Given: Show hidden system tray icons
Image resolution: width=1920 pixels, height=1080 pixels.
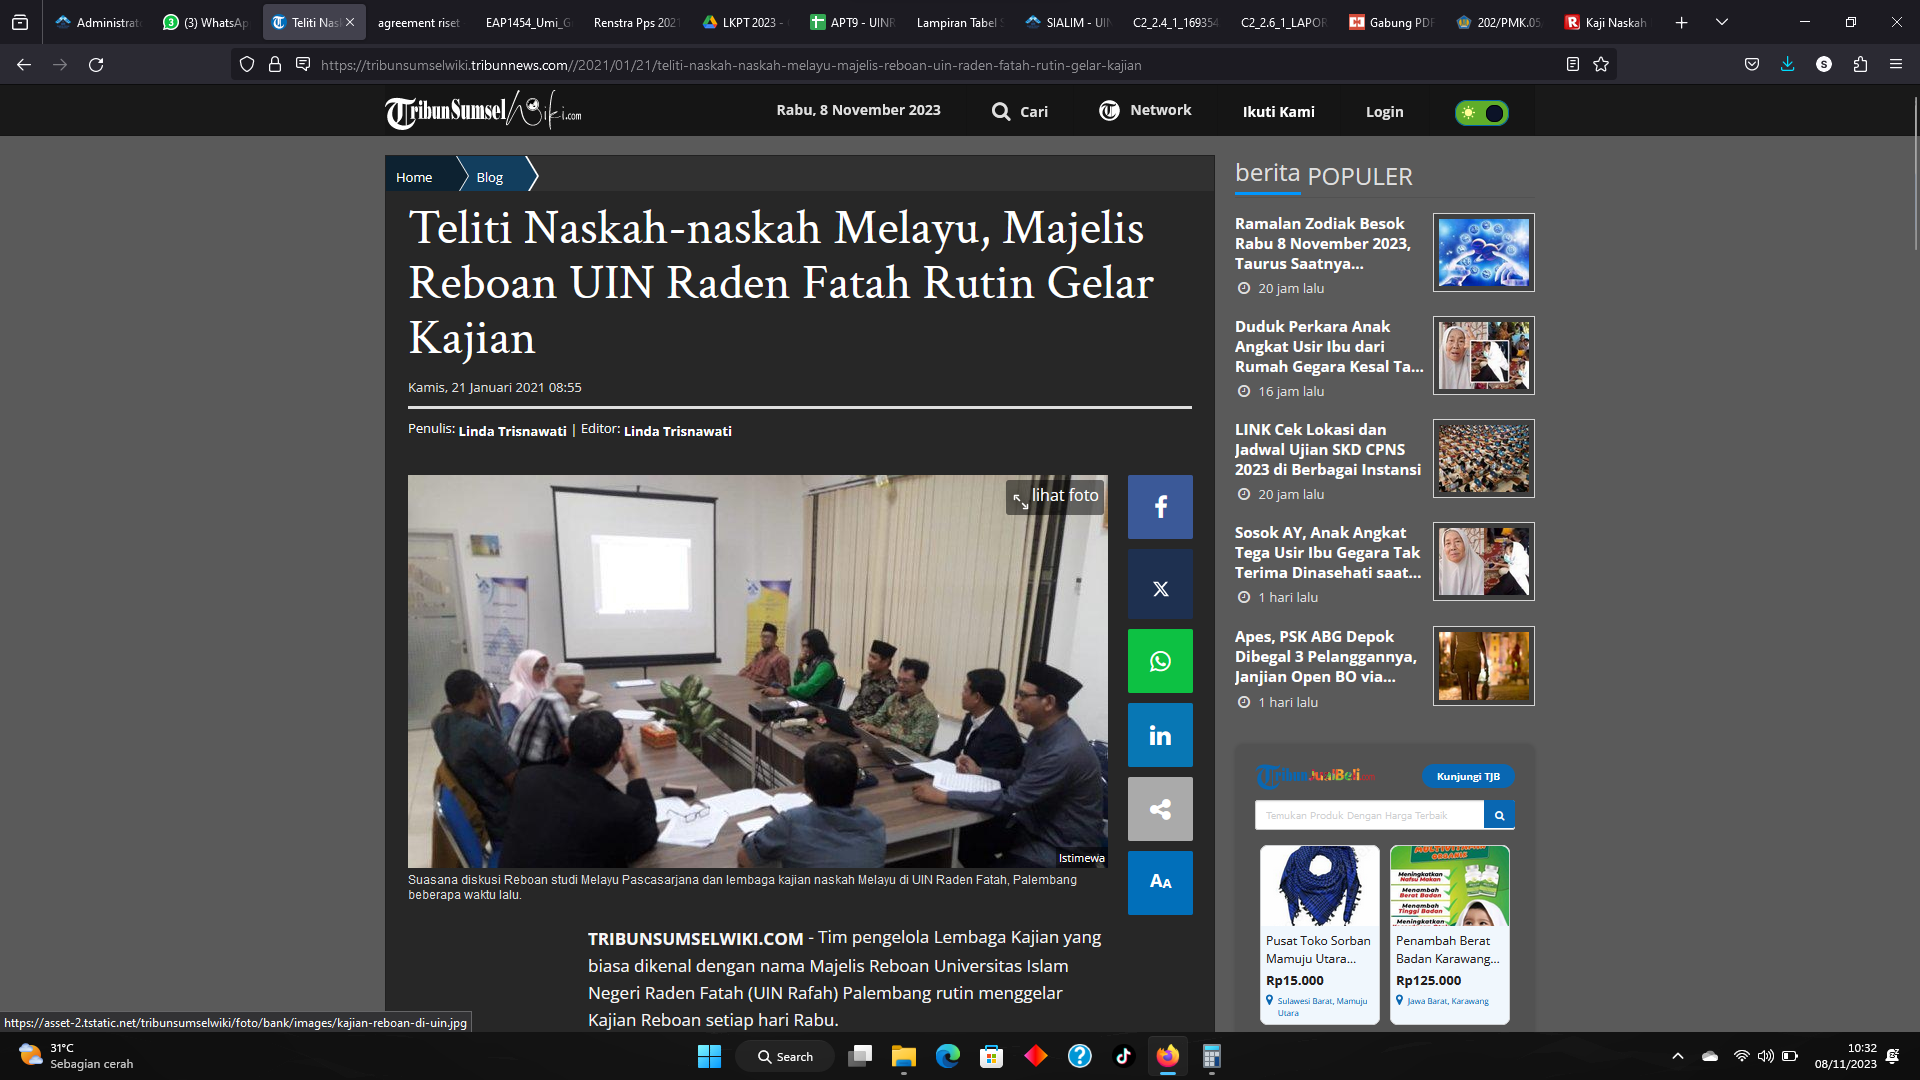Looking at the screenshot, I should tap(1677, 1056).
